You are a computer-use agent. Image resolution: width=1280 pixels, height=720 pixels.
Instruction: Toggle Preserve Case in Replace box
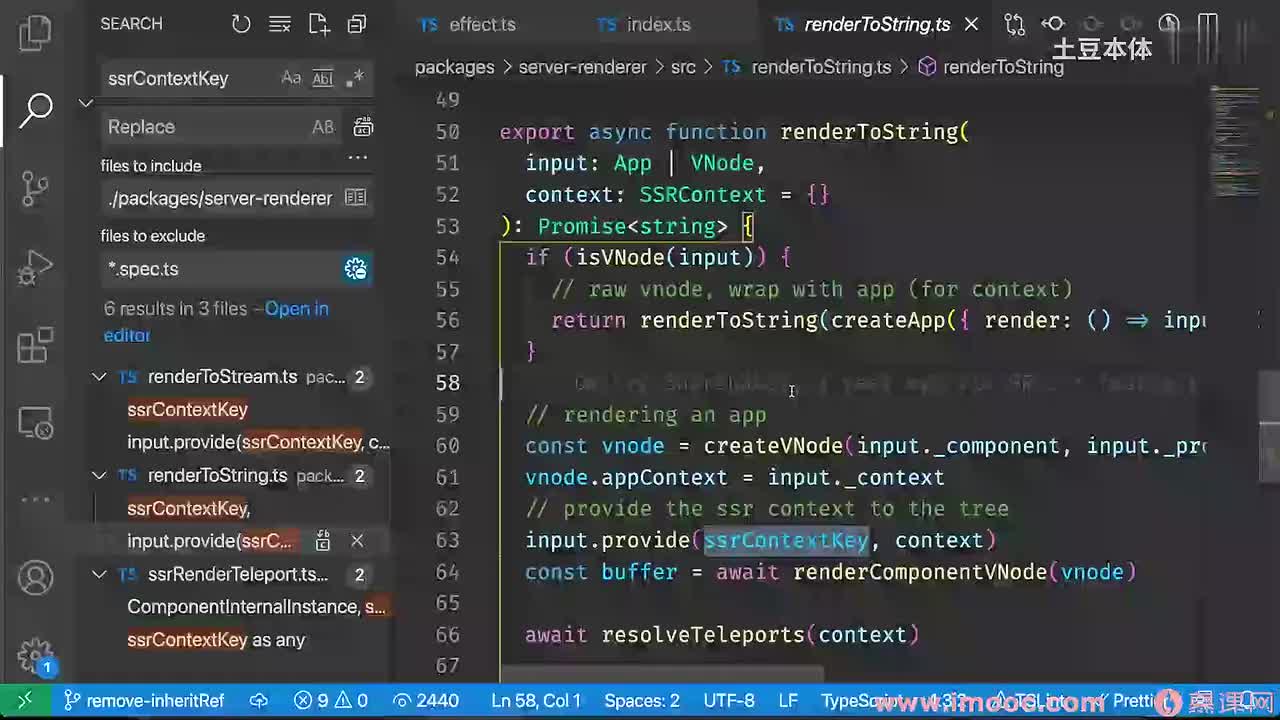[323, 127]
